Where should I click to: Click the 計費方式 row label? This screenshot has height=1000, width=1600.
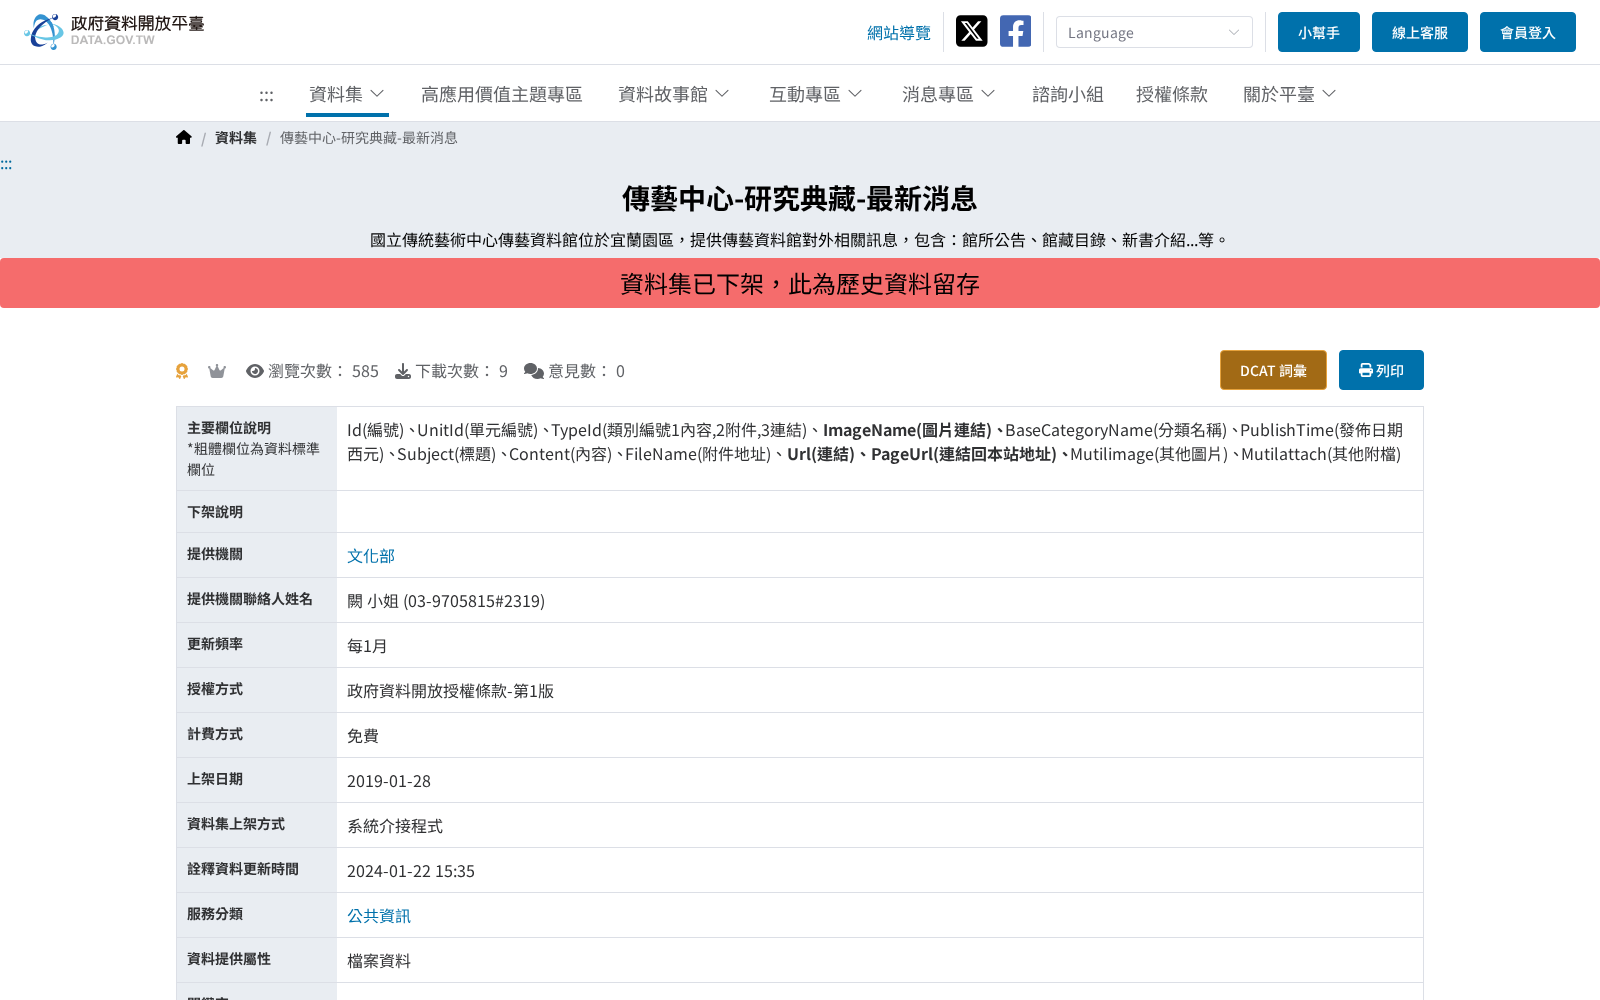coord(215,734)
